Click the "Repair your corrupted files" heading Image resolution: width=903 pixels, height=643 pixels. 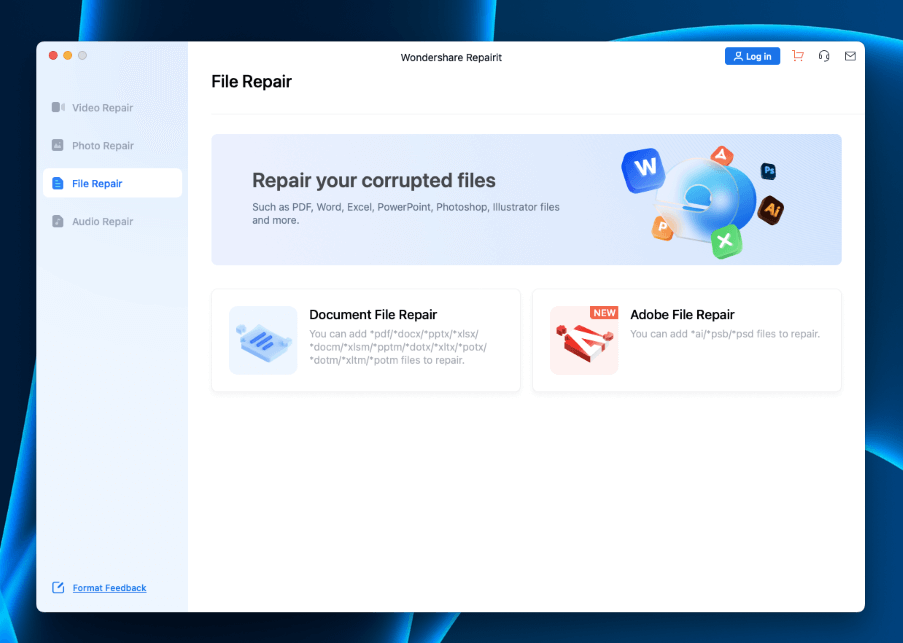374,180
